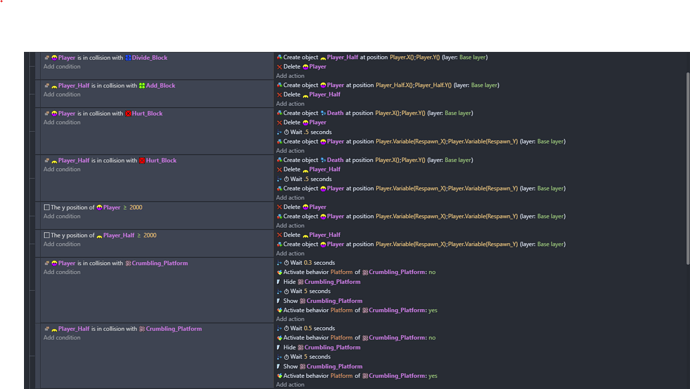
Task: Click red X icon in y position of Player event
Action: pos(279,207)
